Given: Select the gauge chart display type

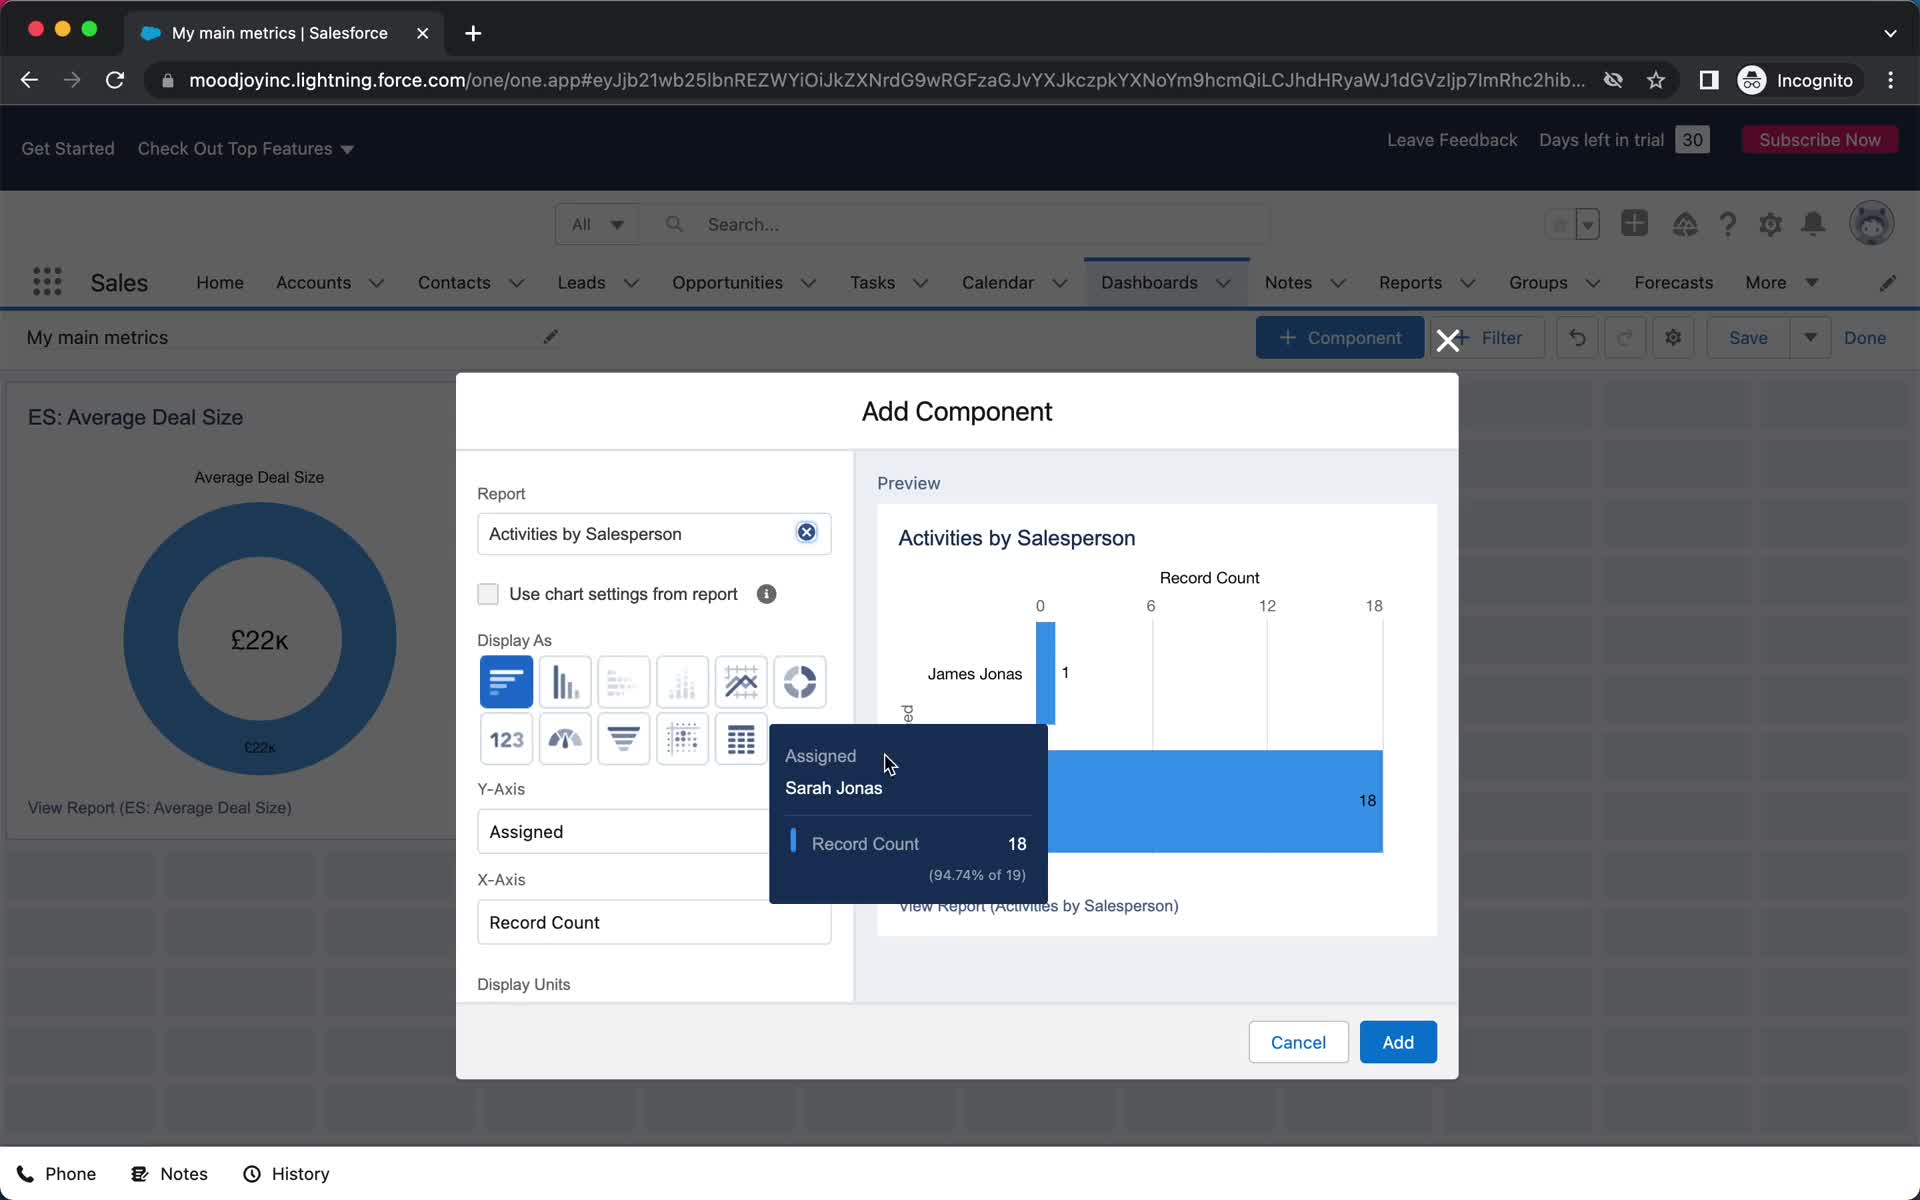Looking at the screenshot, I should coord(564,738).
